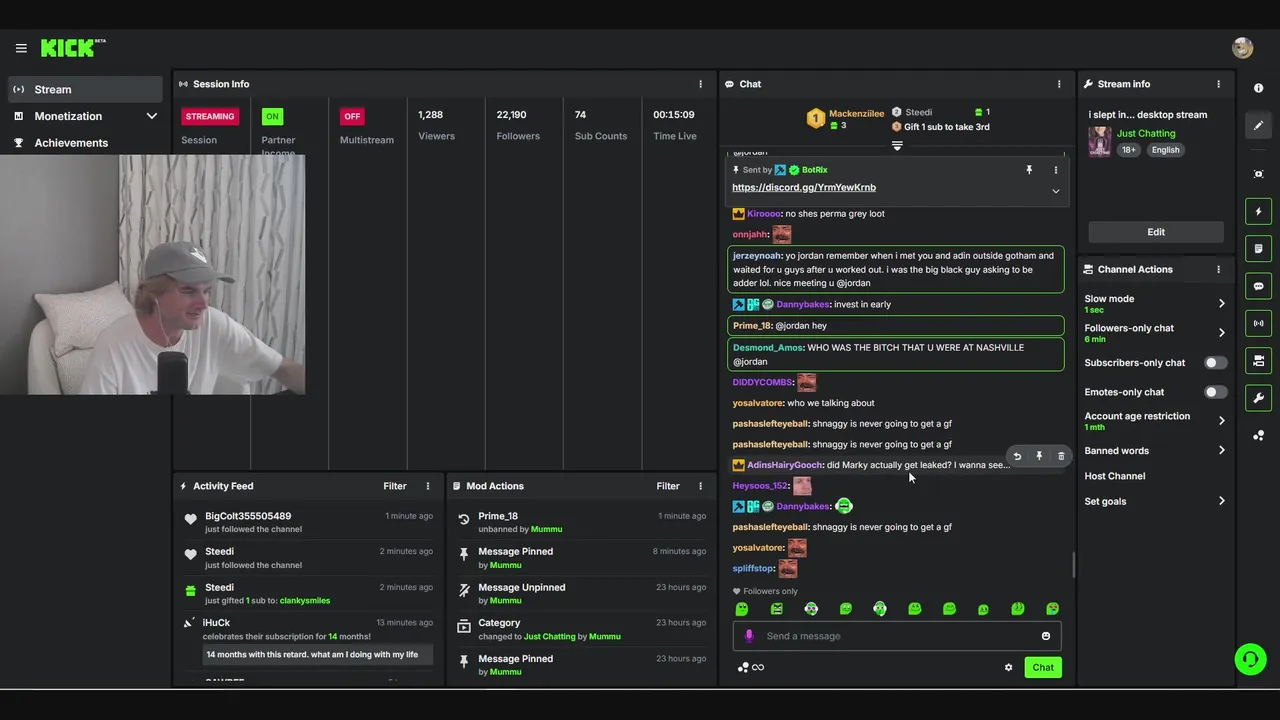Click the broadcast signal icon in right sidebar
The image size is (1280, 720).
(1258, 323)
